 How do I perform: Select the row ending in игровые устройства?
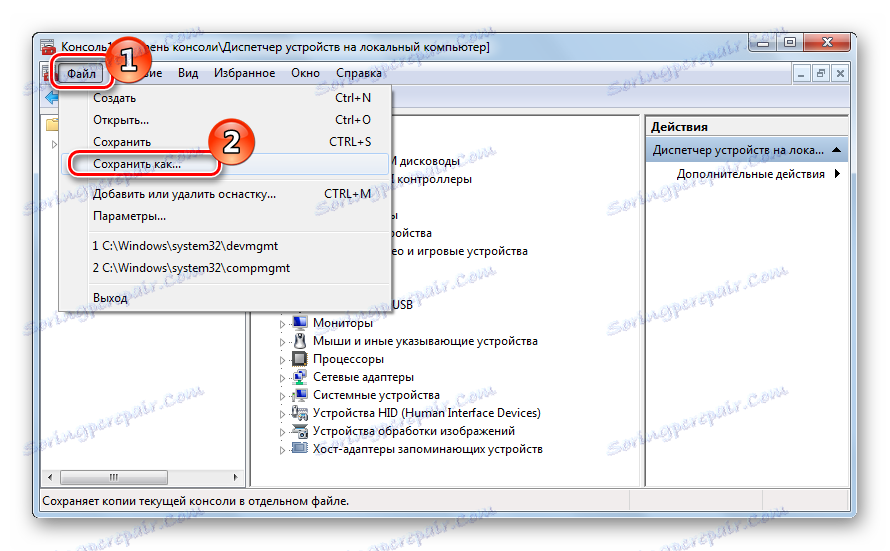(460, 251)
